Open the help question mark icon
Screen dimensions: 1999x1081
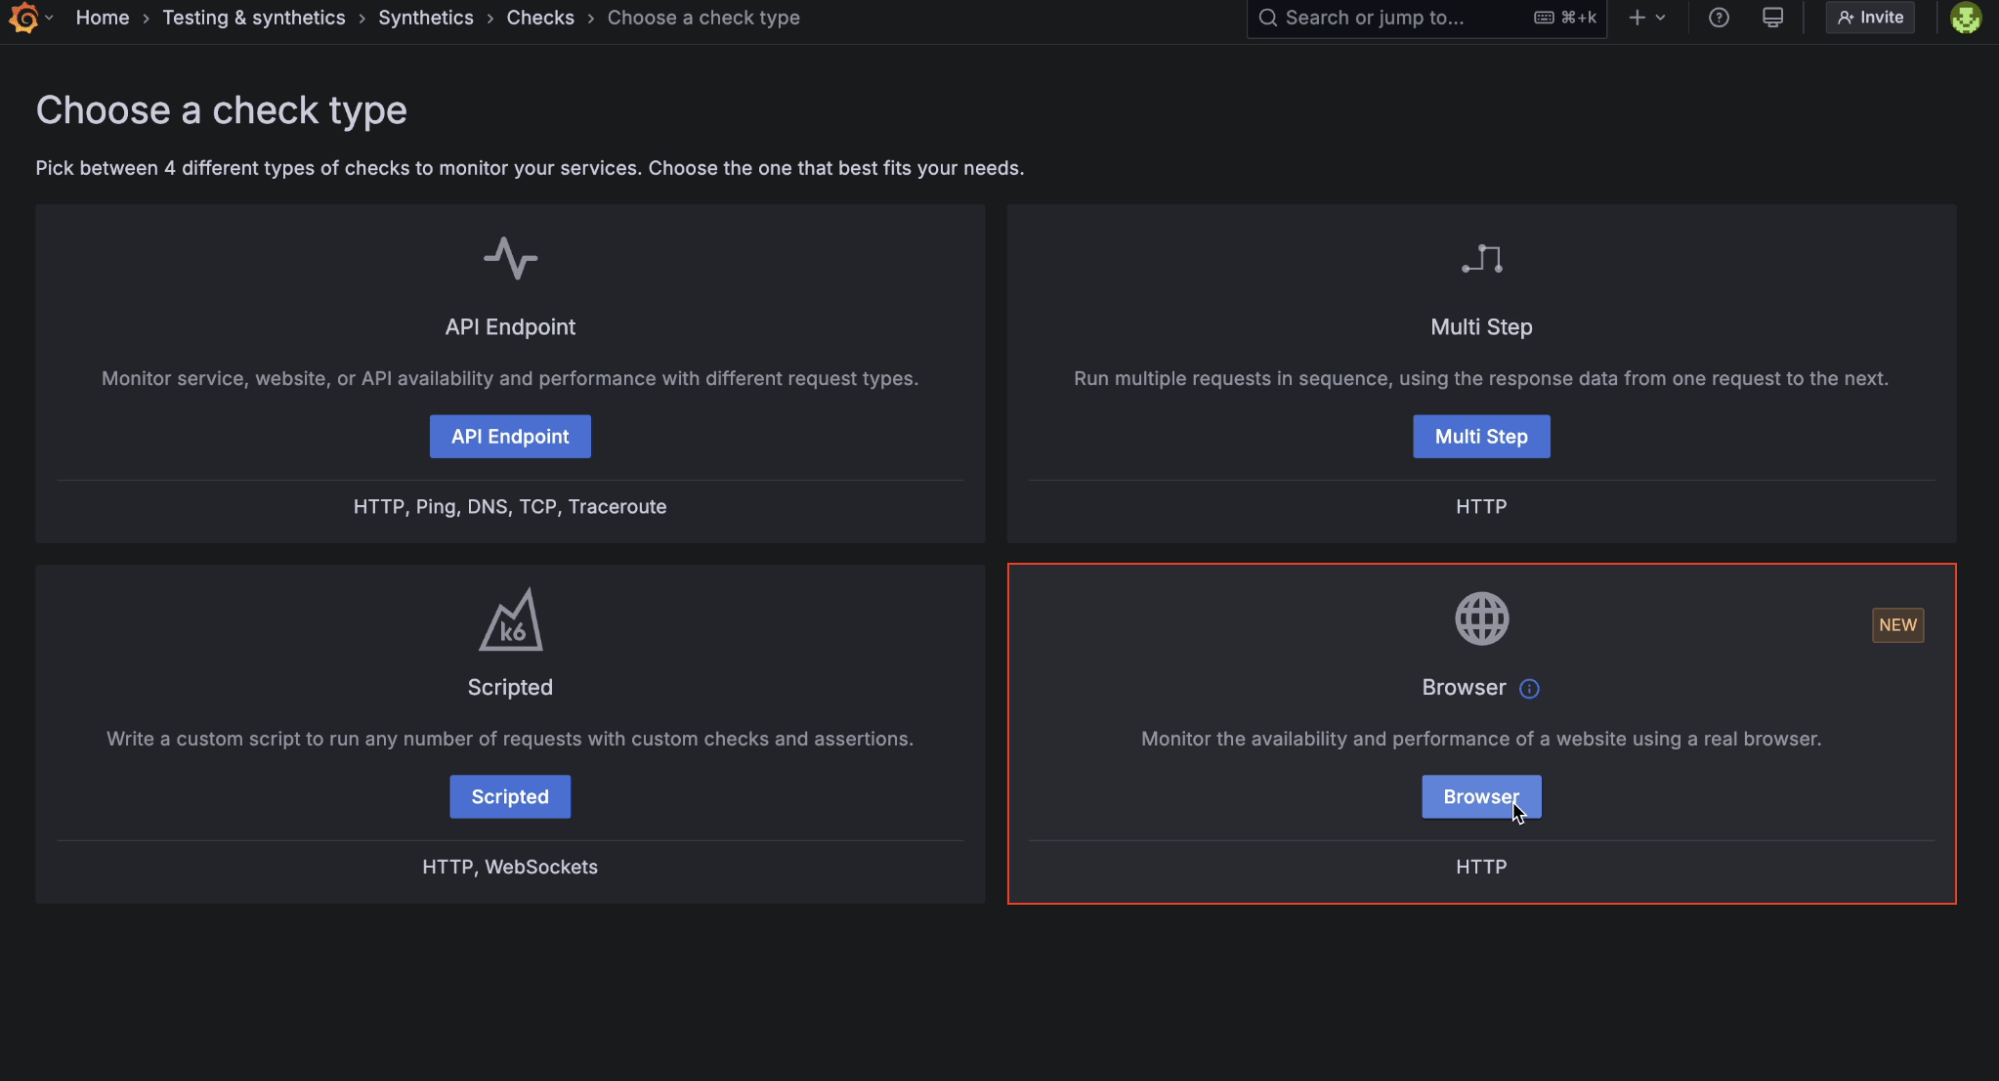coord(1718,18)
